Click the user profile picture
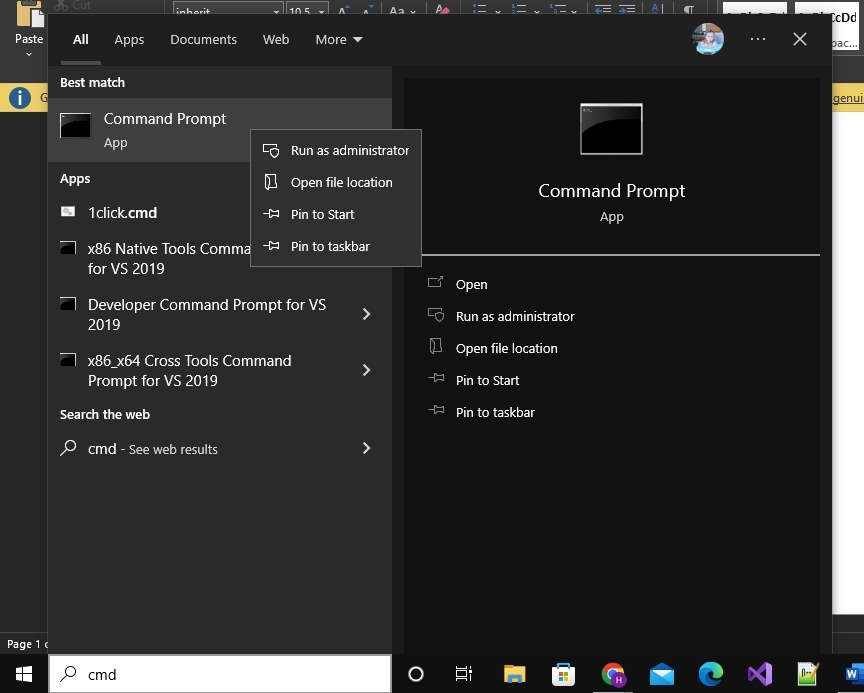The height and width of the screenshot is (693, 864). [x=708, y=39]
